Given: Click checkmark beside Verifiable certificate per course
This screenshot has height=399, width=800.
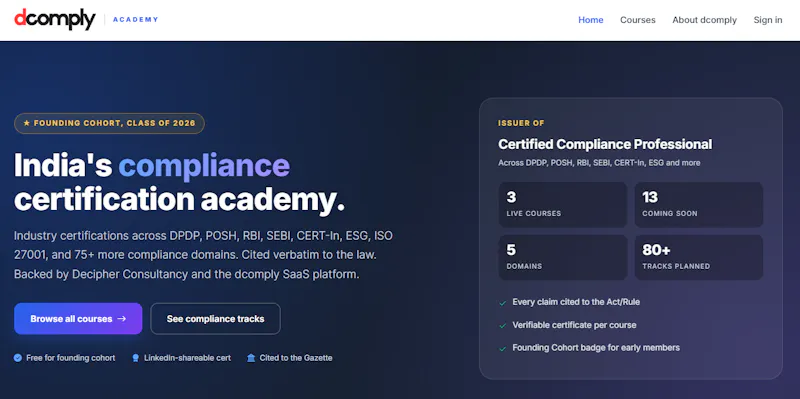Looking at the screenshot, I should (x=503, y=326).
